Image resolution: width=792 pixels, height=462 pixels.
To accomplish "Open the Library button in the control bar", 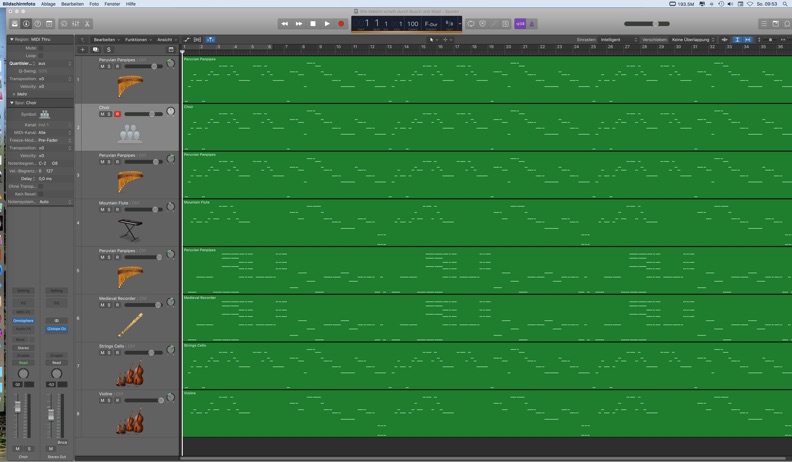I will coord(15,24).
